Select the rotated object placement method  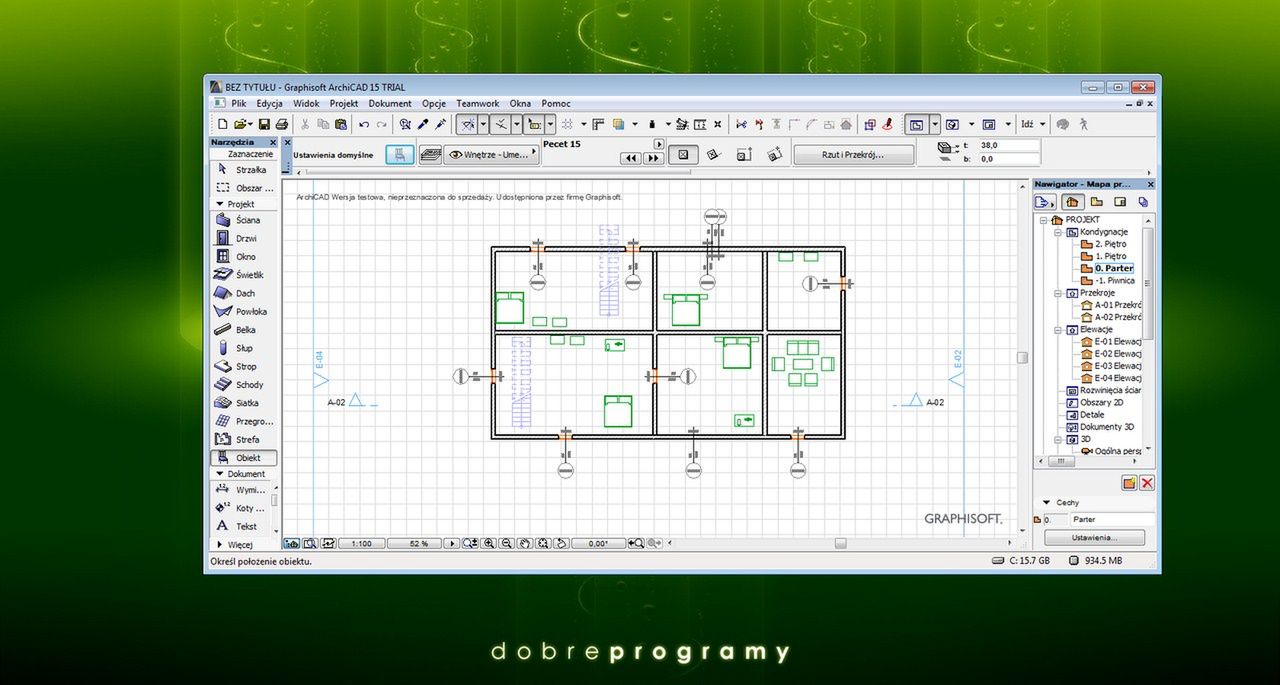713,155
